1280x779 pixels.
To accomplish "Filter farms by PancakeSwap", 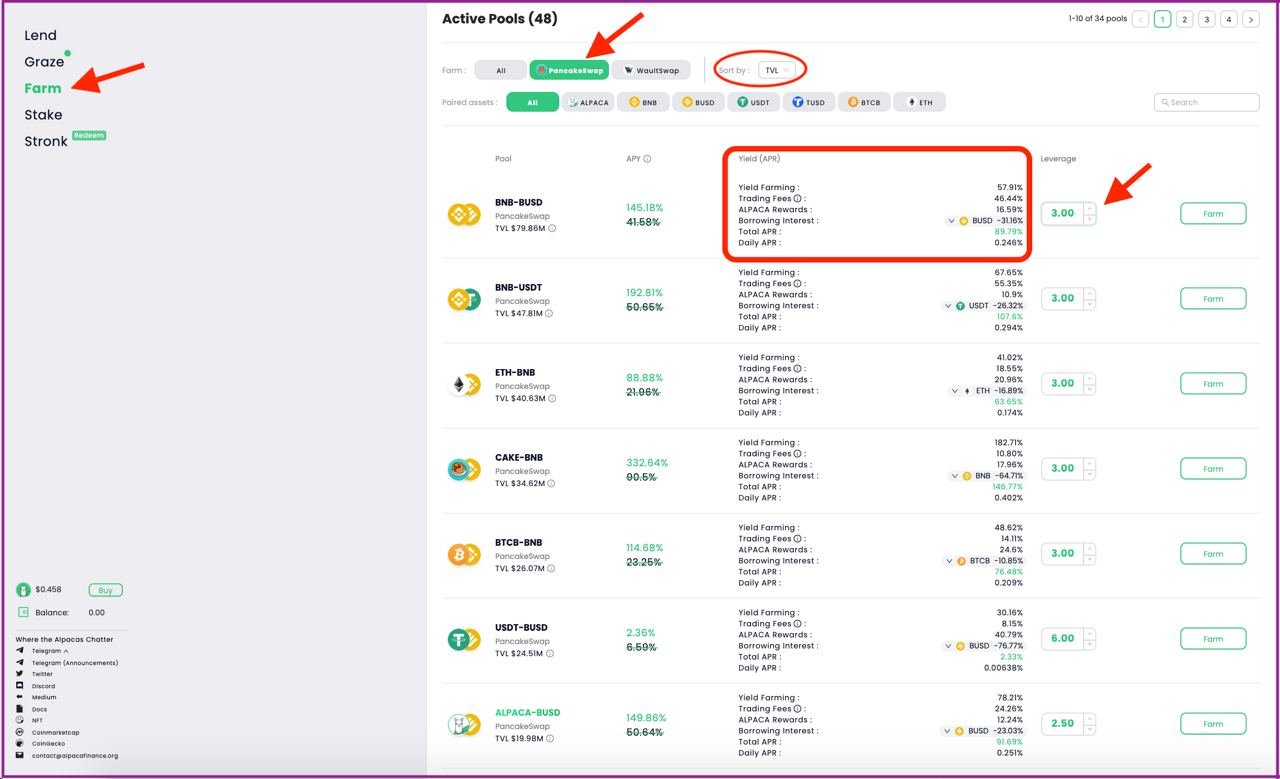I will [569, 70].
